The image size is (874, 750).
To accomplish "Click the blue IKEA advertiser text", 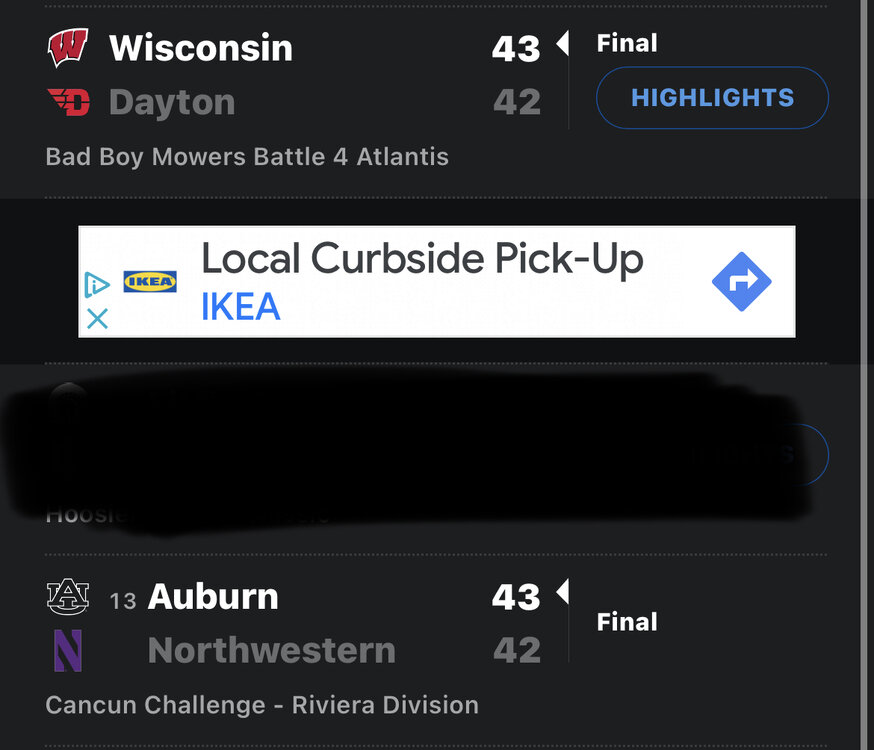I will (240, 308).
